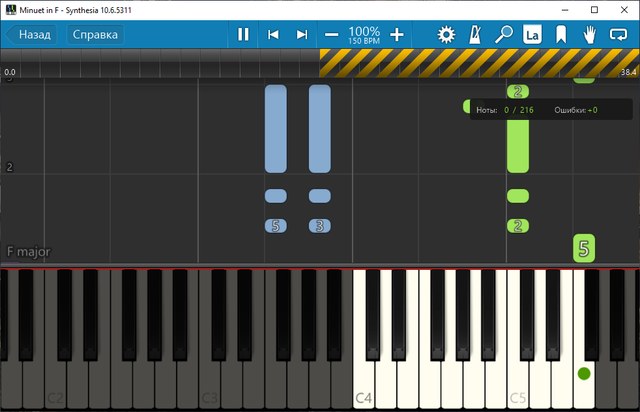
Task: Open bookmarks via the bookmark icon
Action: tap(561, 35)
